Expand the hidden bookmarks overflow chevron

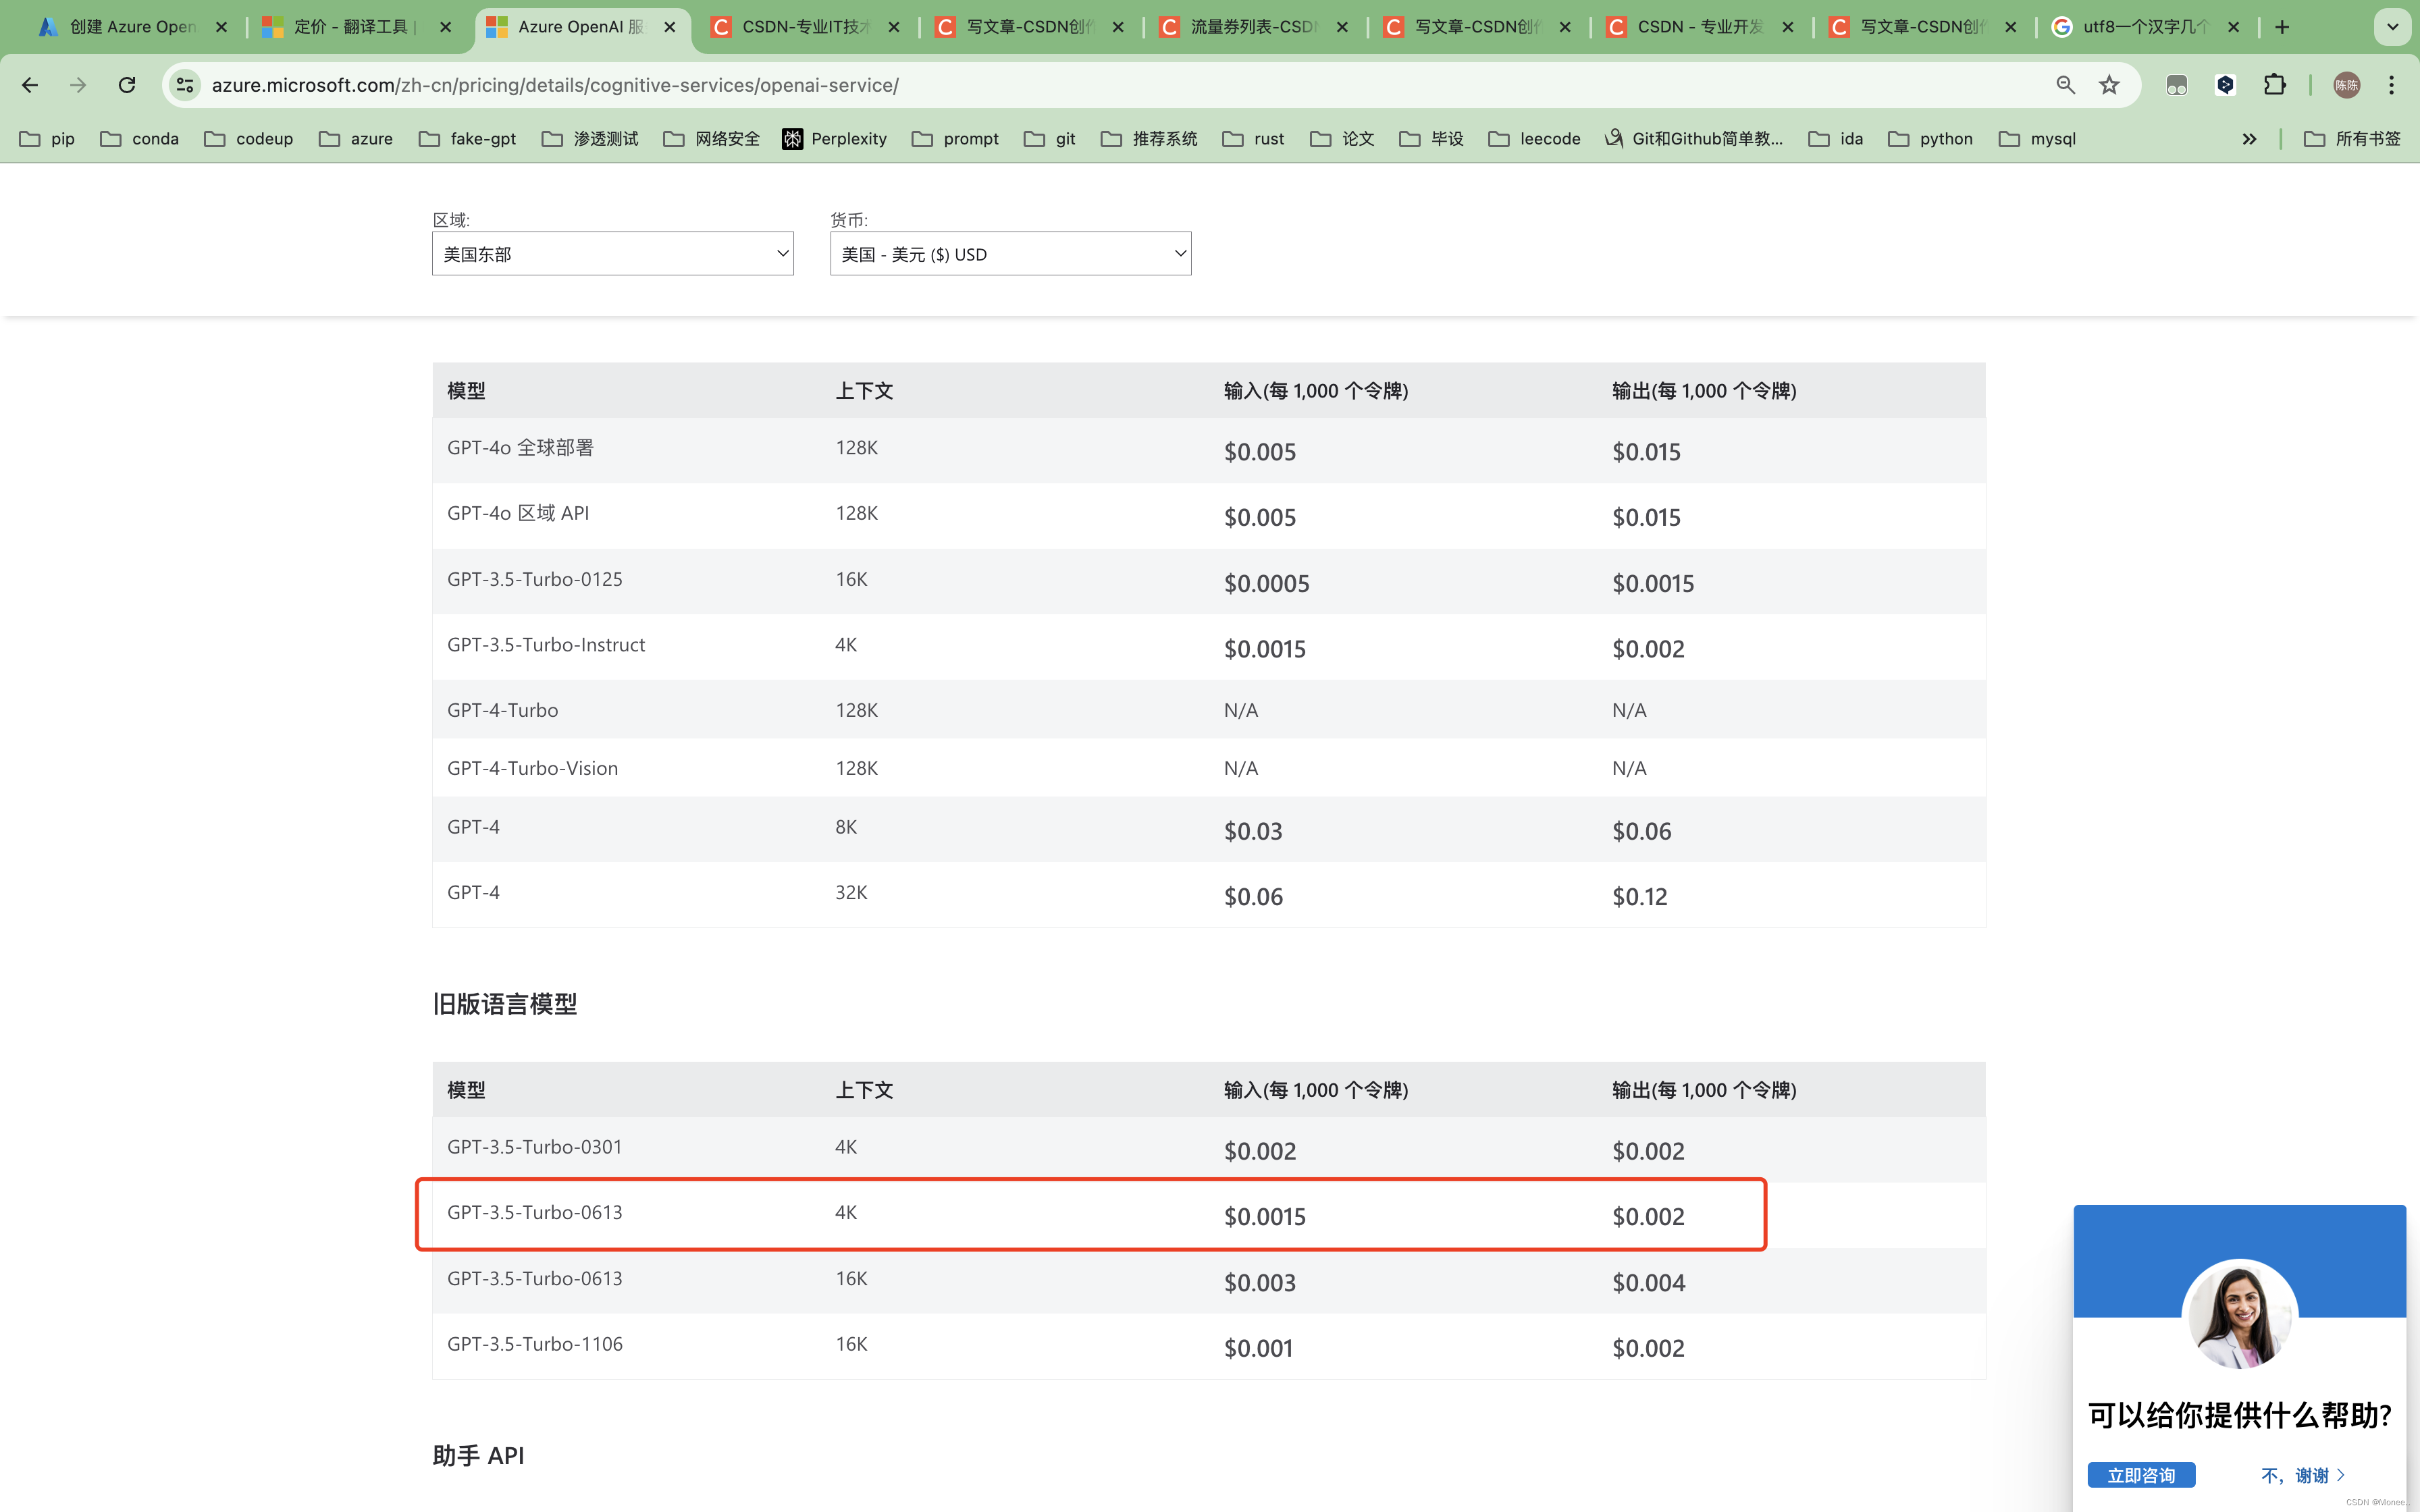tap(2249, 139)
